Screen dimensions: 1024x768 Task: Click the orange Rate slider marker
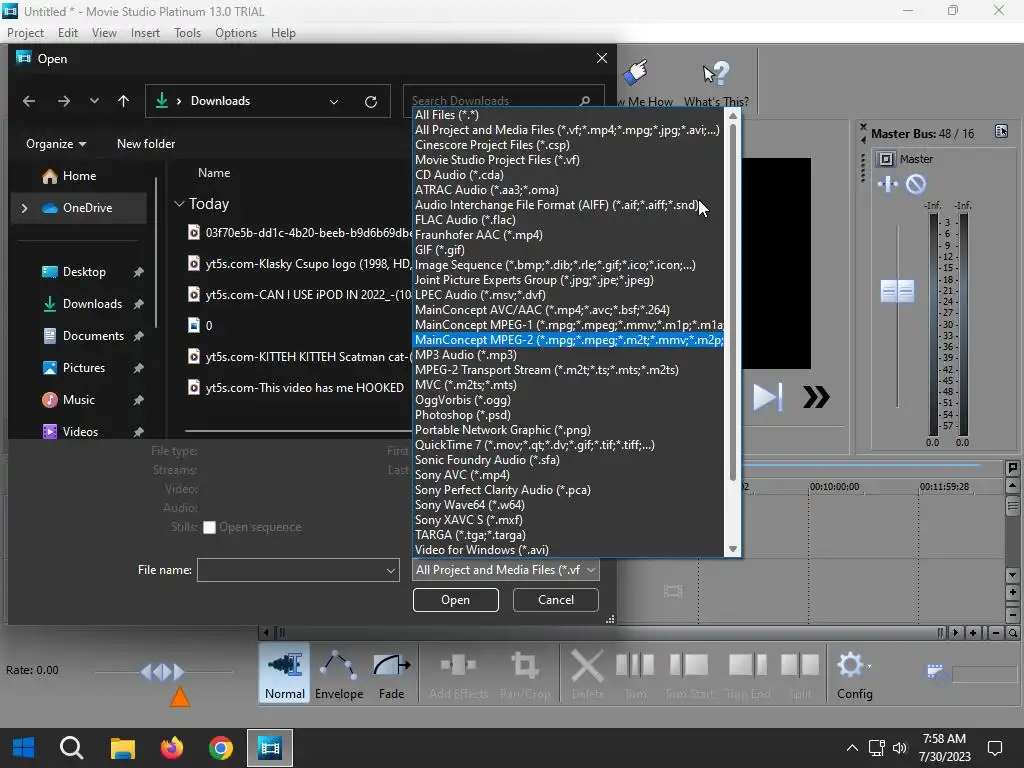(x=180, y=697)
